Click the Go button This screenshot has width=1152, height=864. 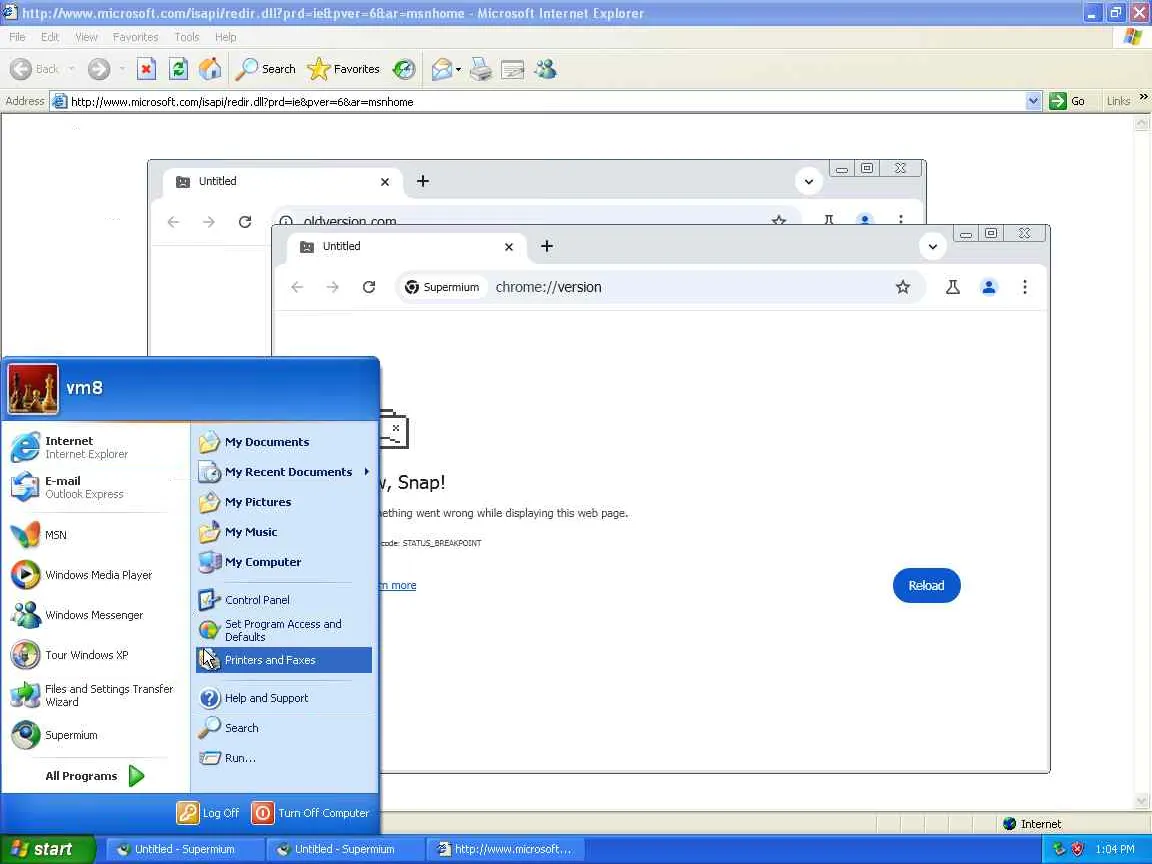tap(1068, 101)
